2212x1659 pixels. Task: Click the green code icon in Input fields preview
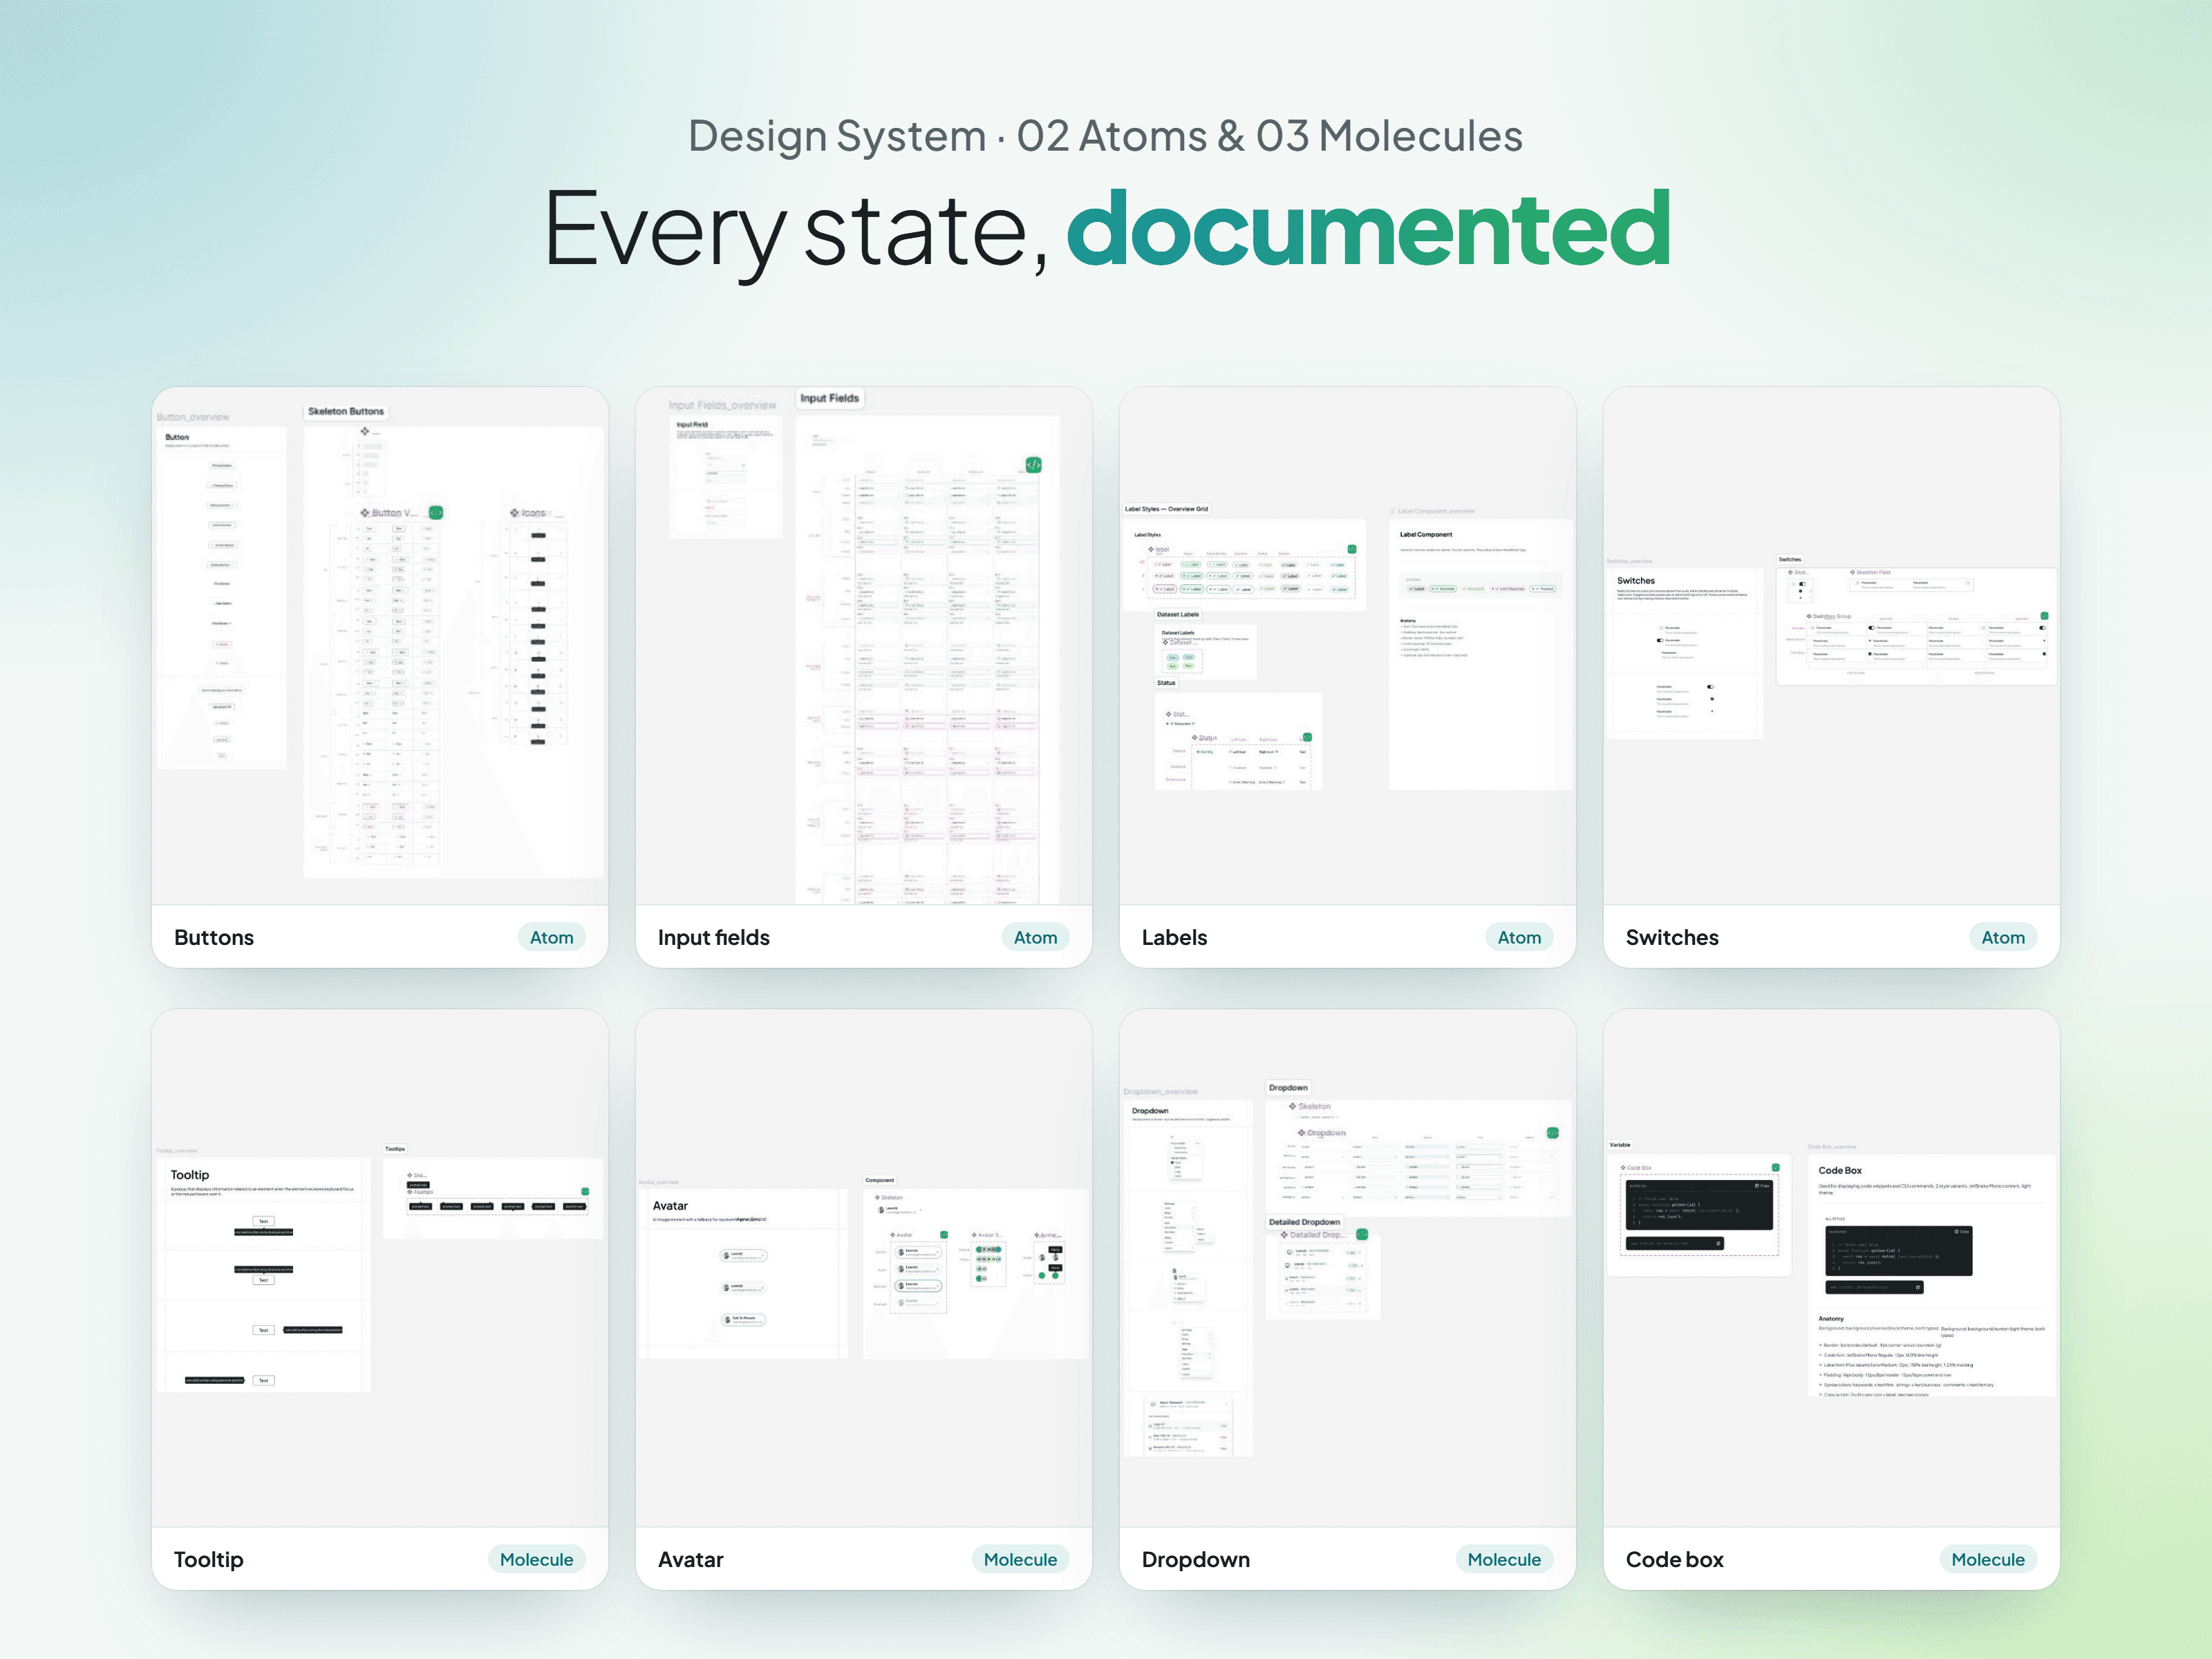click(1033, 465)
